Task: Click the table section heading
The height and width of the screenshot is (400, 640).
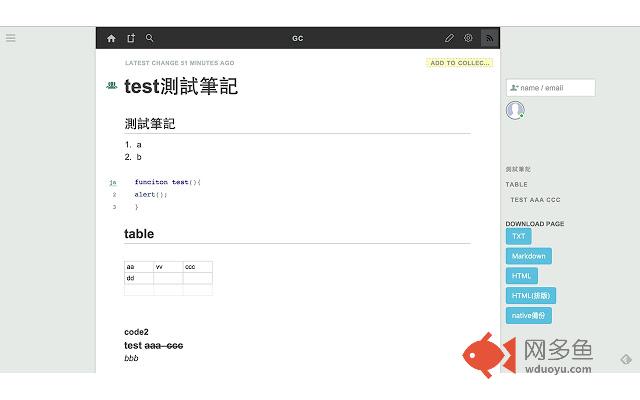Action: pyautogui.click(x=139, y=234)
